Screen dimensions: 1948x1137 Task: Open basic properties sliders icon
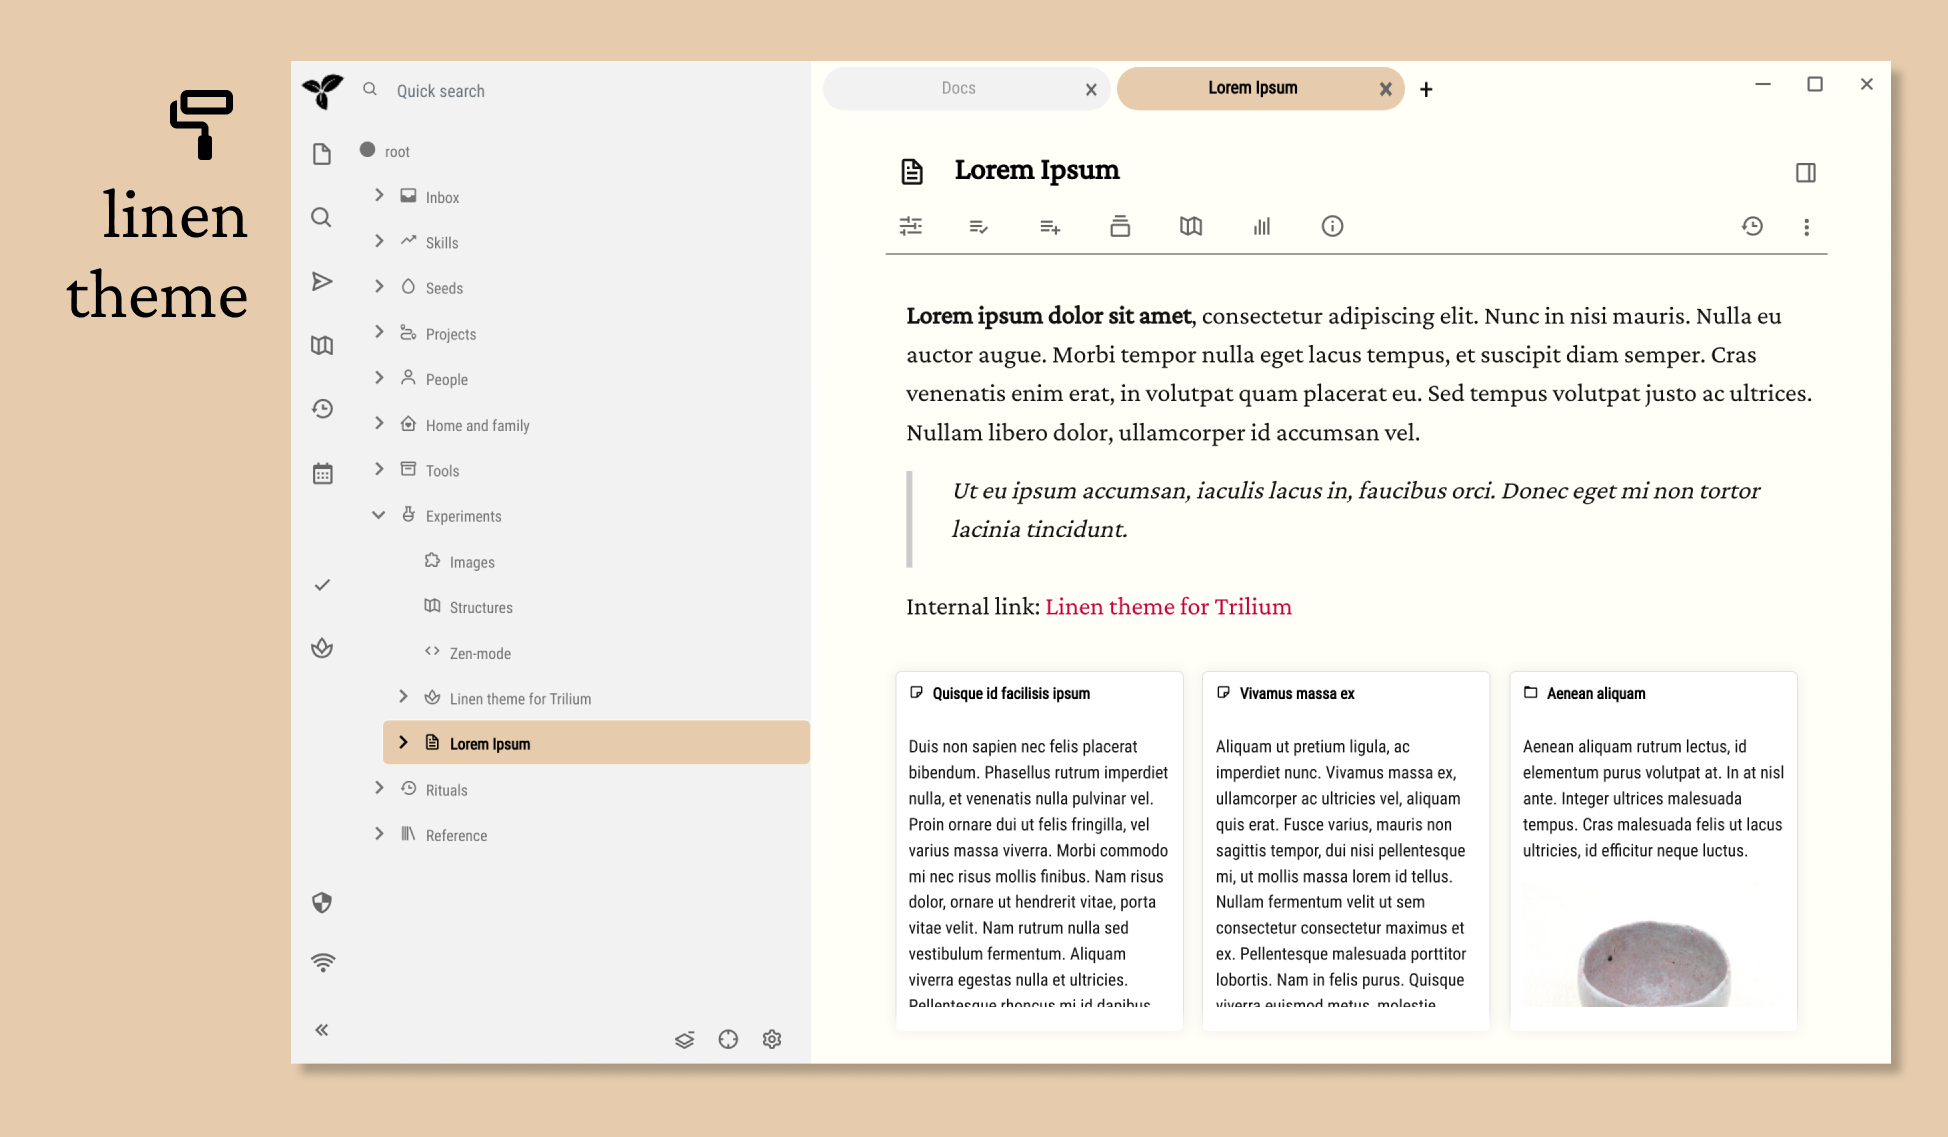click(910, 227)
